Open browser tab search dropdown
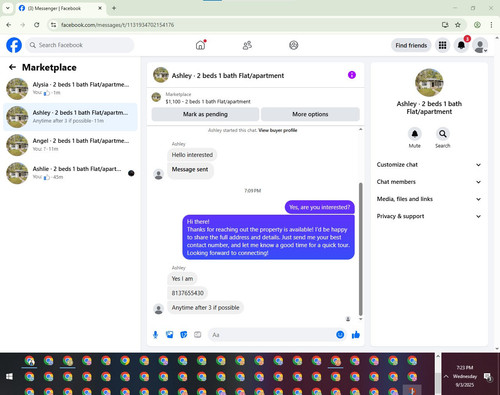Viewport: 500px width, 395px height. click(7, 8)
